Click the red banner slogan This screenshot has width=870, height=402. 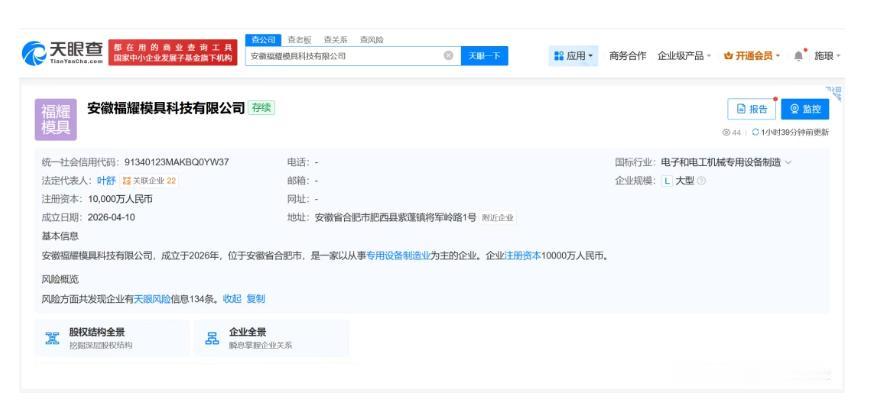pyautogui.click(x=173, y=53)
